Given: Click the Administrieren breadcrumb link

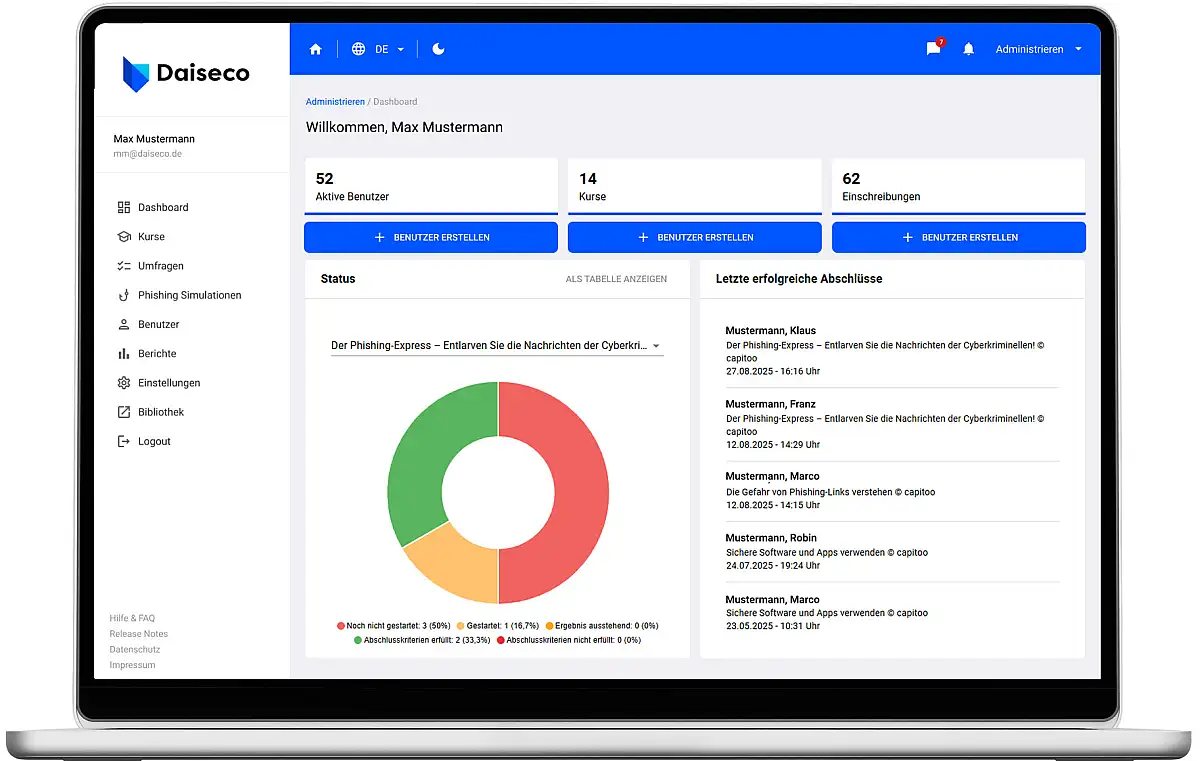Looking at the screenshot, I should (335, 102).
